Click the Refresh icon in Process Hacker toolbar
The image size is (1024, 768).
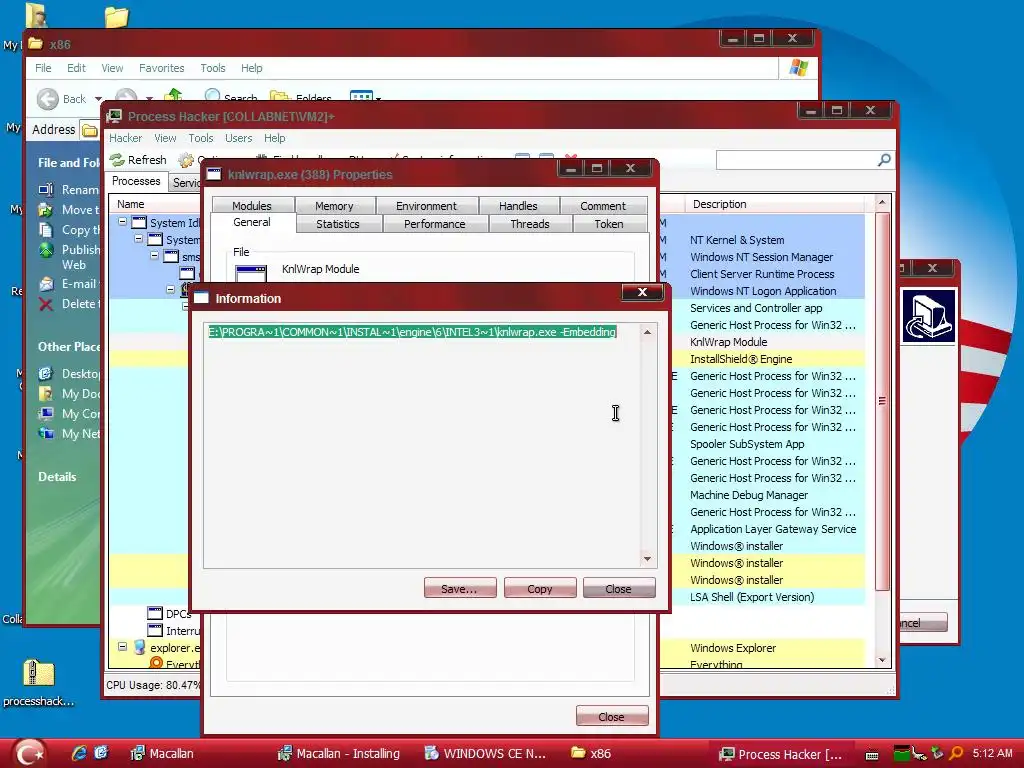[117, 160]
